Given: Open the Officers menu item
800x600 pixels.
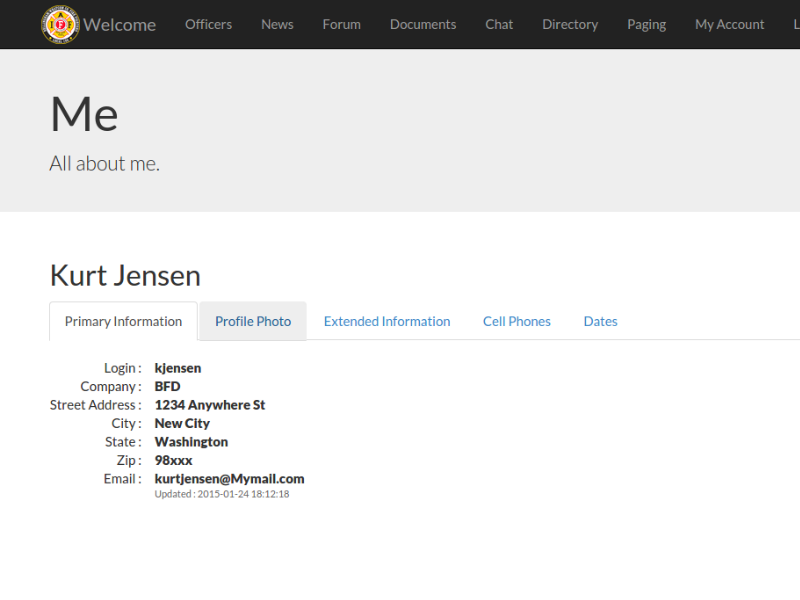Looking at the screenshot, I should click(x=208, y=24).
